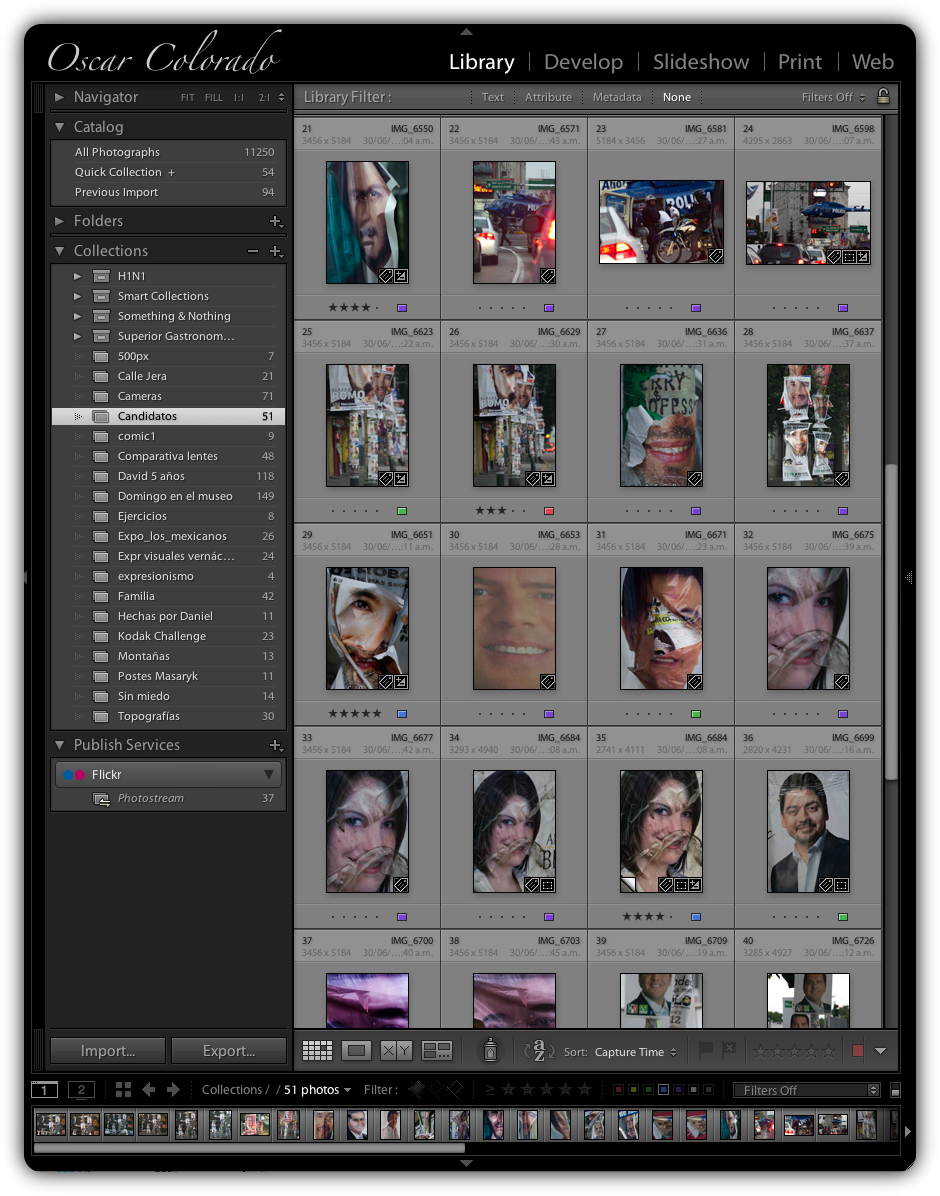Select the Metadata filter tab
The image size is (940, 1196).
(x=617, y=97)
